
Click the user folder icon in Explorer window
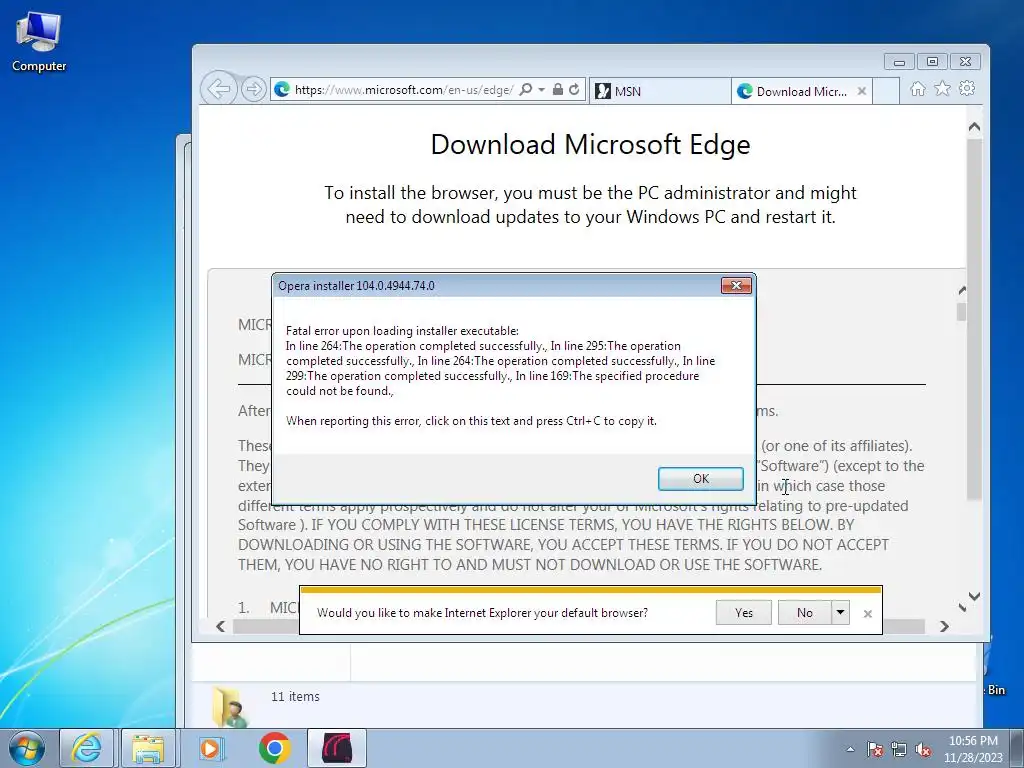pyautogui.click(x=230, y=707)
